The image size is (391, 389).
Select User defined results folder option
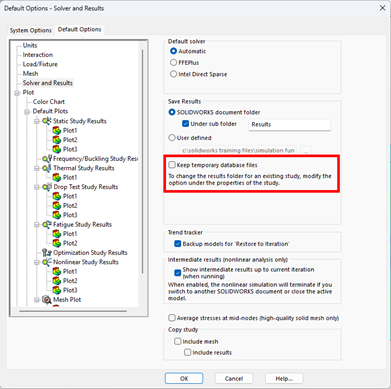coord(172,138)
